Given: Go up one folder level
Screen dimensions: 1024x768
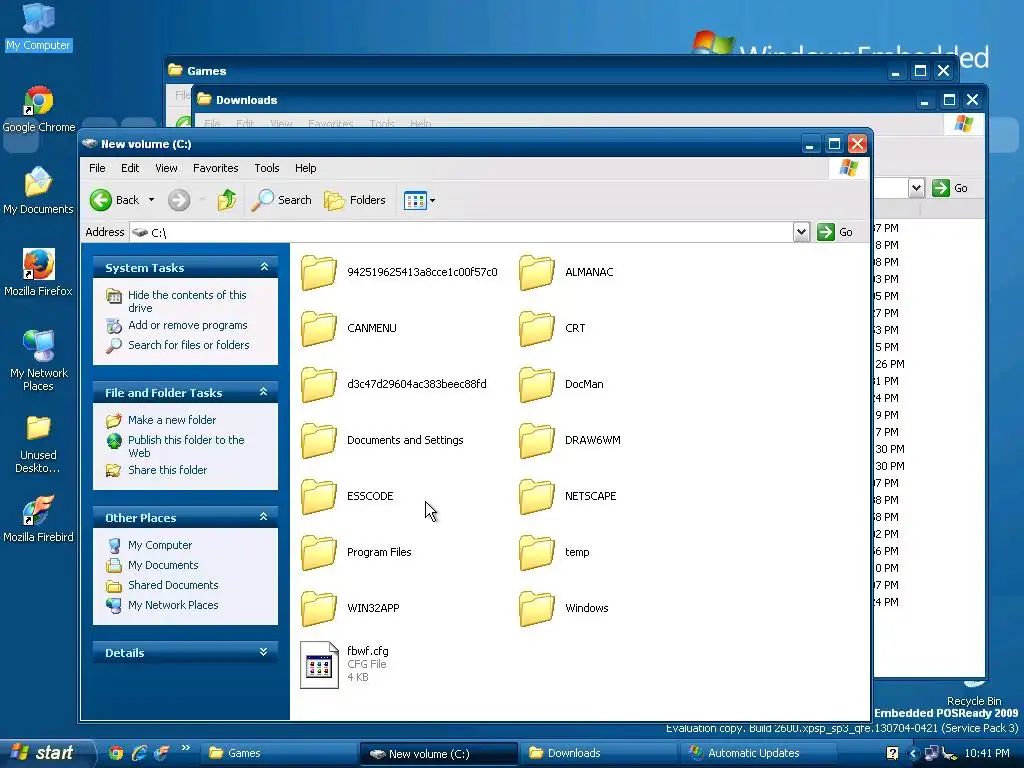Looking at the screenshot, I should point(227,200).
